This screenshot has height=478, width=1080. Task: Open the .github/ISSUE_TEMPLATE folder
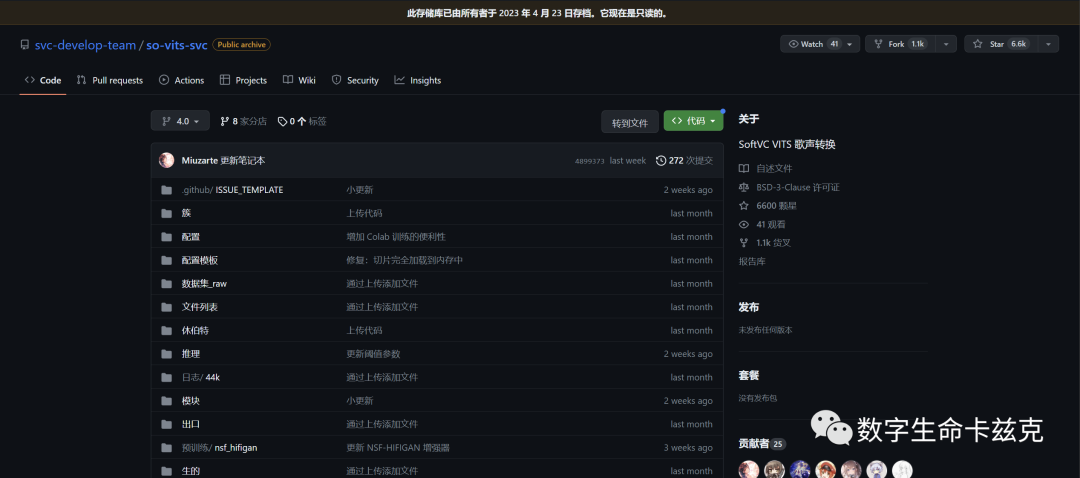tap(232, 190)
